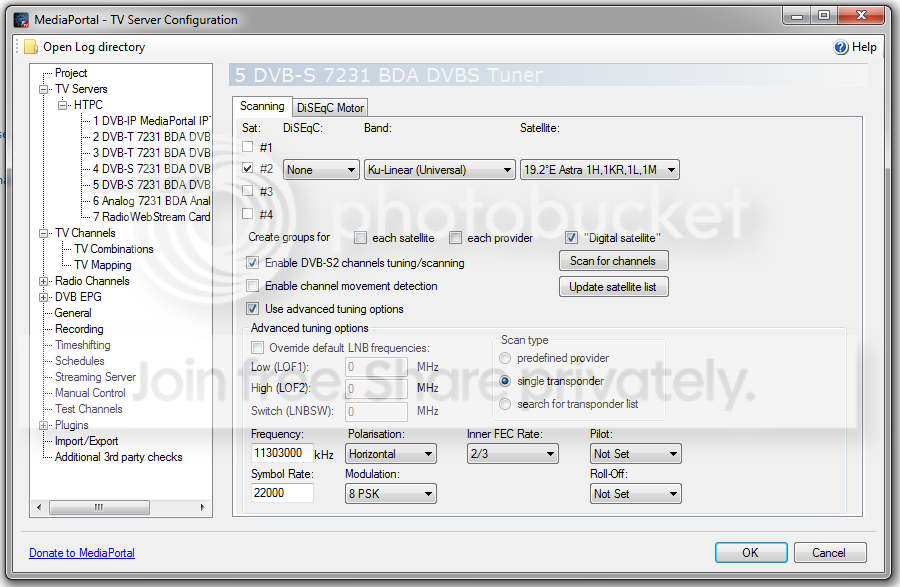The image size is (900, 587).
Task: Select predefined provider scan type
Action: tap(505, 358)
